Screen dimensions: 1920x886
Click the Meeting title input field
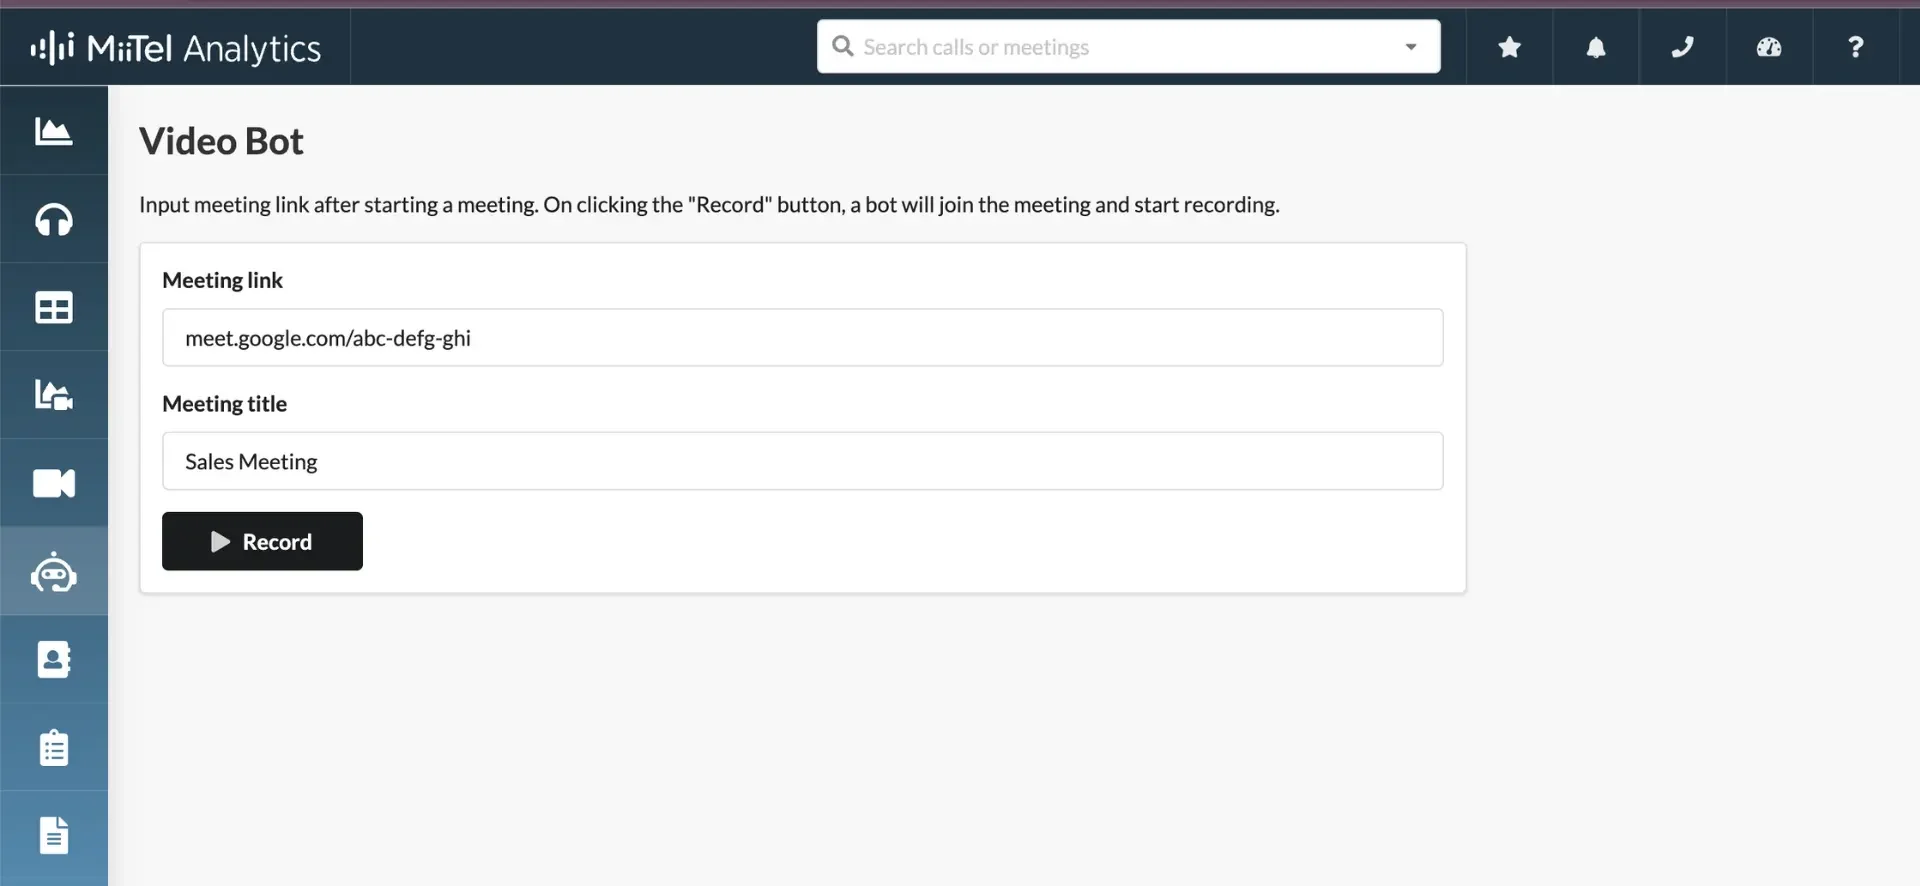[x=802, y=461]
